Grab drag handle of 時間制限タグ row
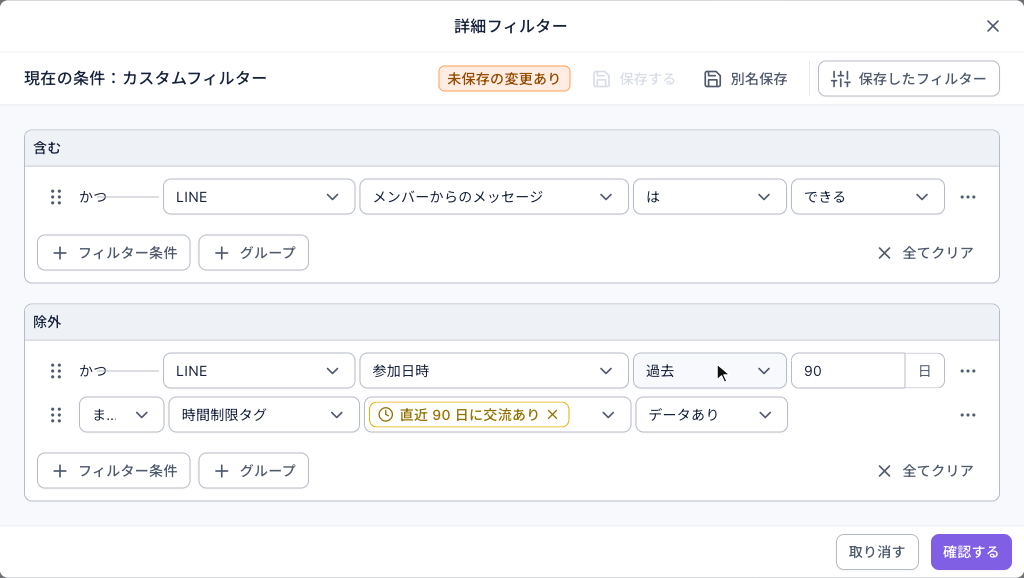 (x=56, y=415)
